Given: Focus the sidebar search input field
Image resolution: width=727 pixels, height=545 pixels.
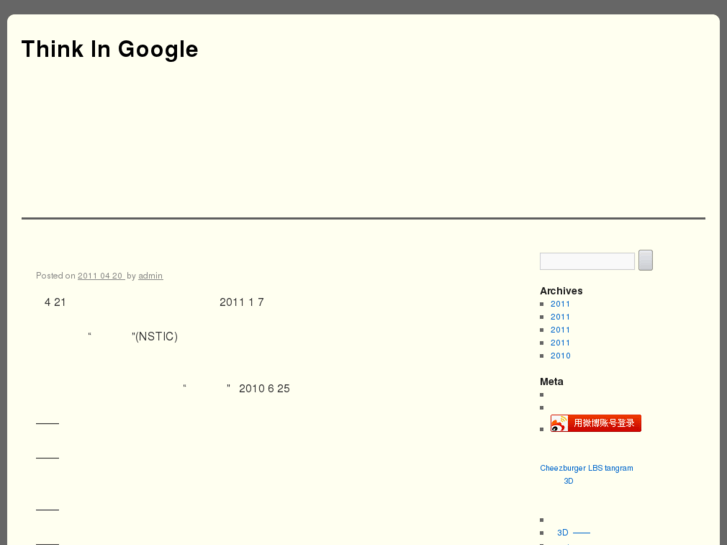Looking at the screenshot, I should point(587,261).
